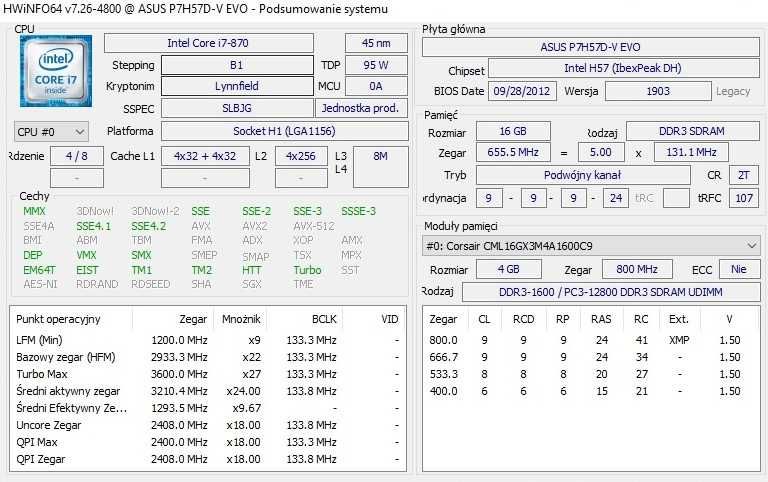Click the 2T command rate value

click(744, 175)
